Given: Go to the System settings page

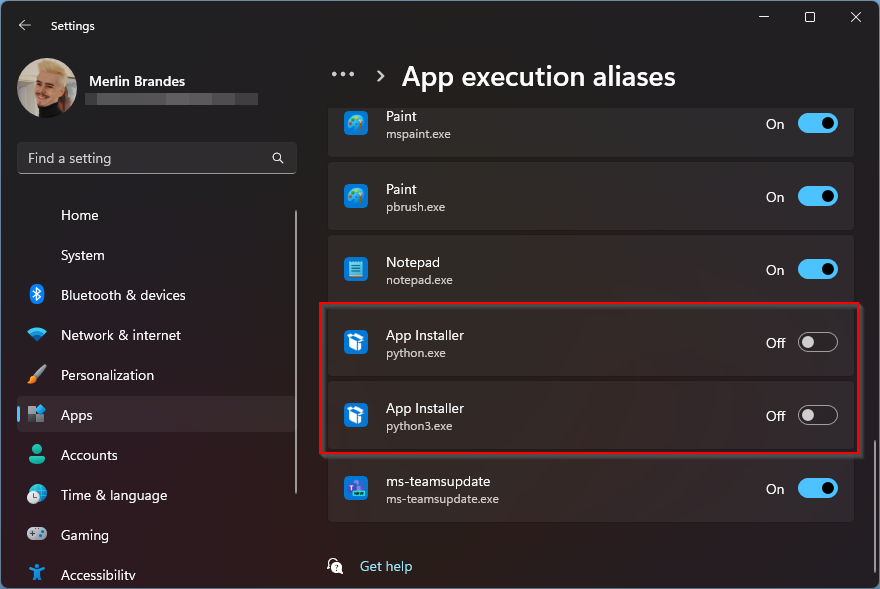Looking at the screenshot, I should 82,255.
